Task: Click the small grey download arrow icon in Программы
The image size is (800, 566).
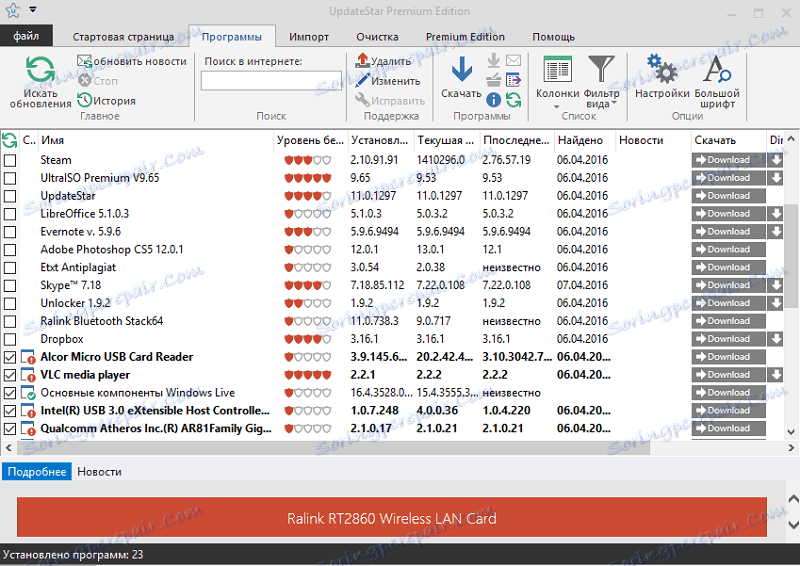Action: tap(493, 61)
